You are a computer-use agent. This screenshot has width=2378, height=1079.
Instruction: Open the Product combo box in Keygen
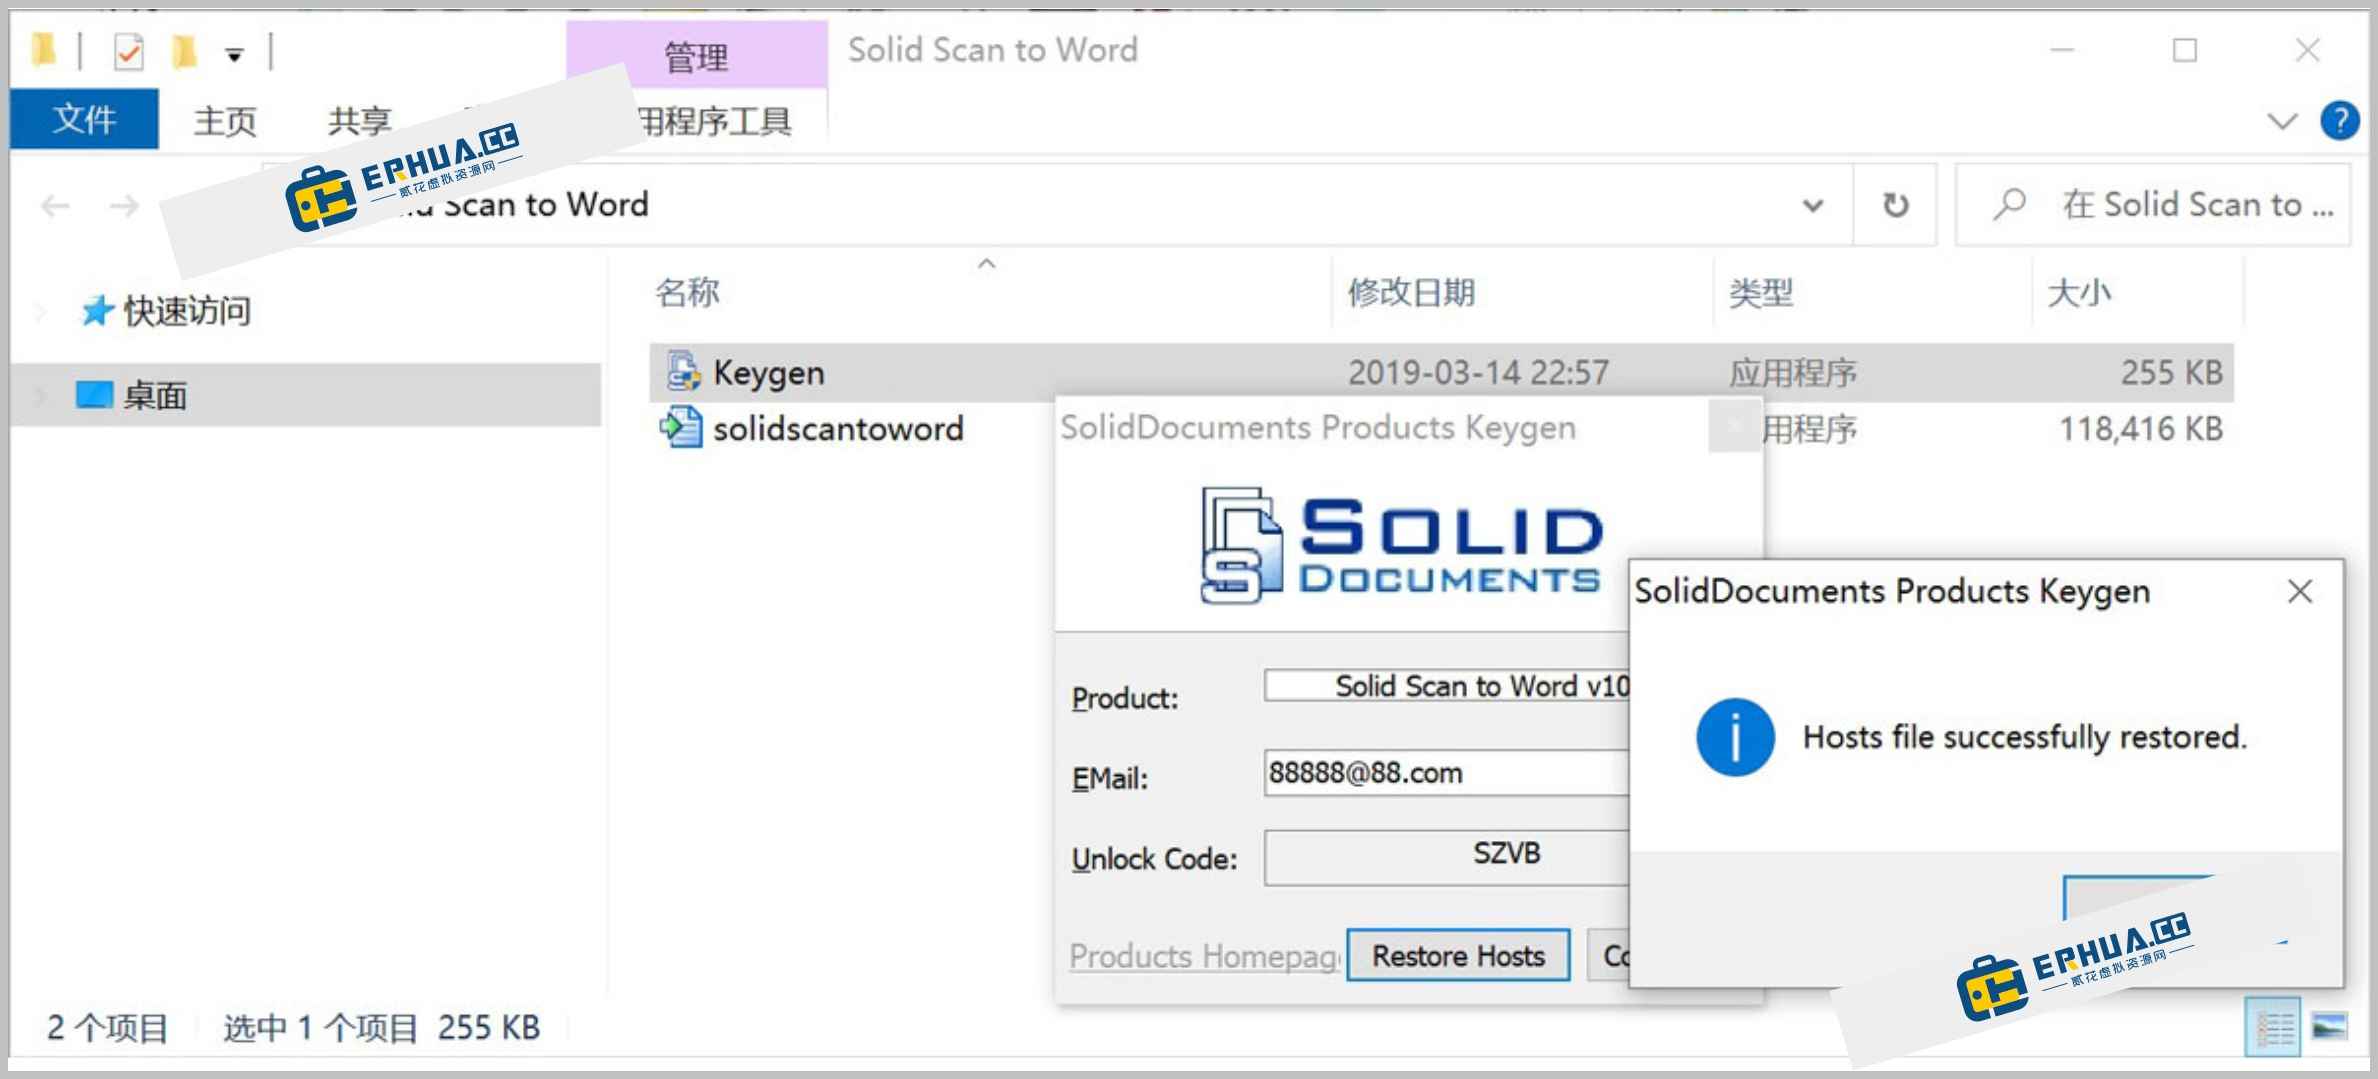tap(1447, 686)
